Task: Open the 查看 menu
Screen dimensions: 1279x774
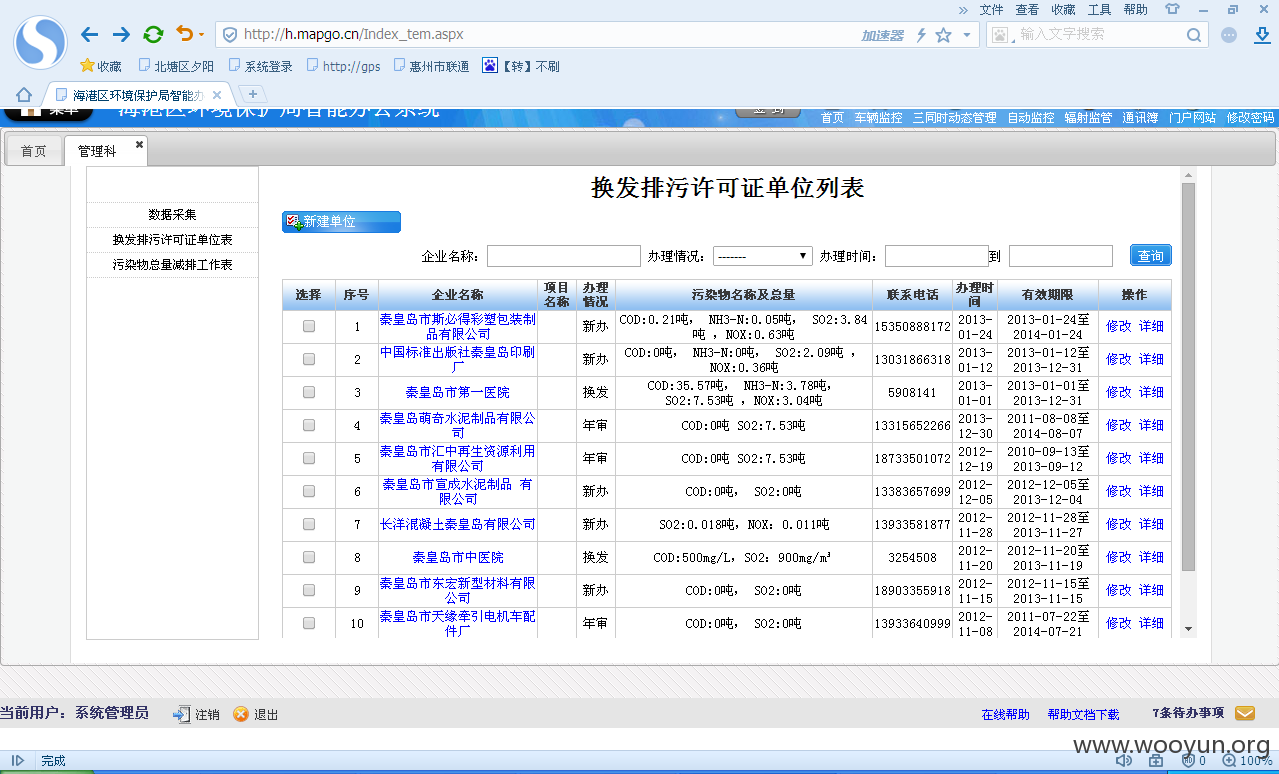Action: [1027, 9]
